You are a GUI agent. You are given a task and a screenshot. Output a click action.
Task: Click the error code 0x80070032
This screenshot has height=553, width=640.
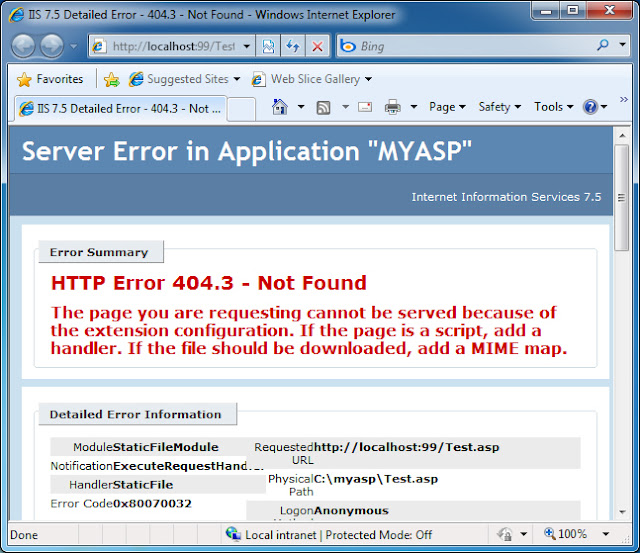point(152,503)
